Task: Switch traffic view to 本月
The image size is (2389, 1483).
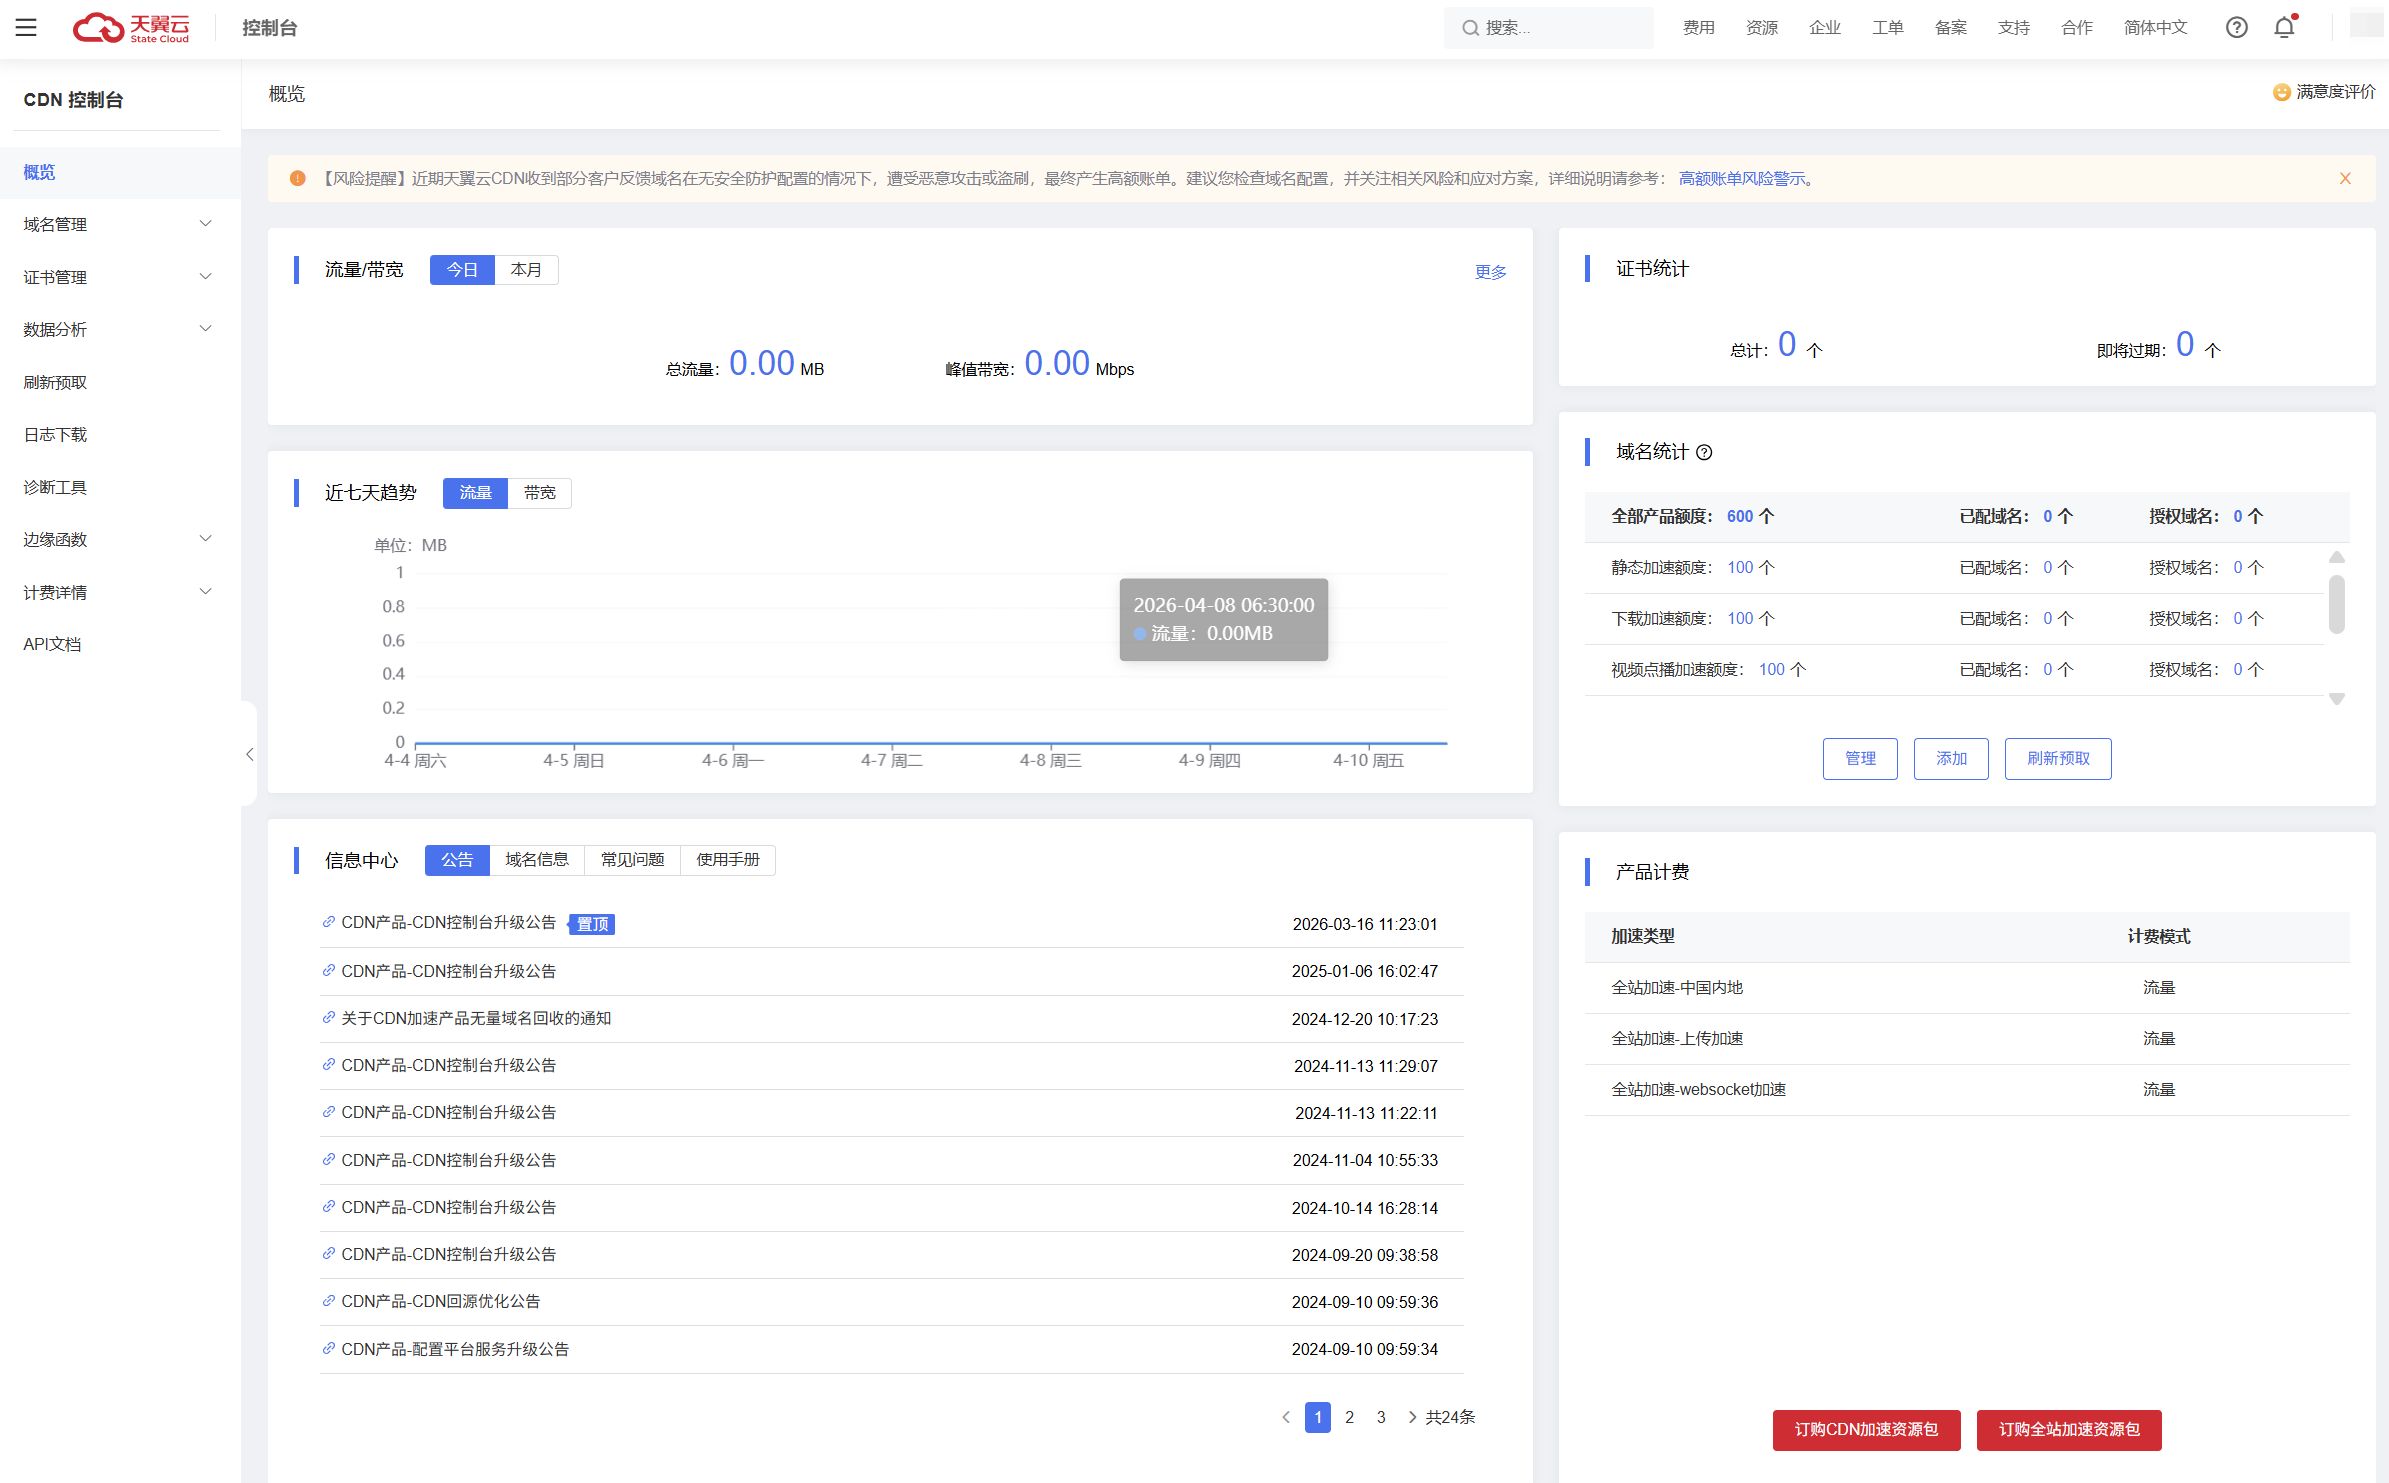Action: point(526,270)
